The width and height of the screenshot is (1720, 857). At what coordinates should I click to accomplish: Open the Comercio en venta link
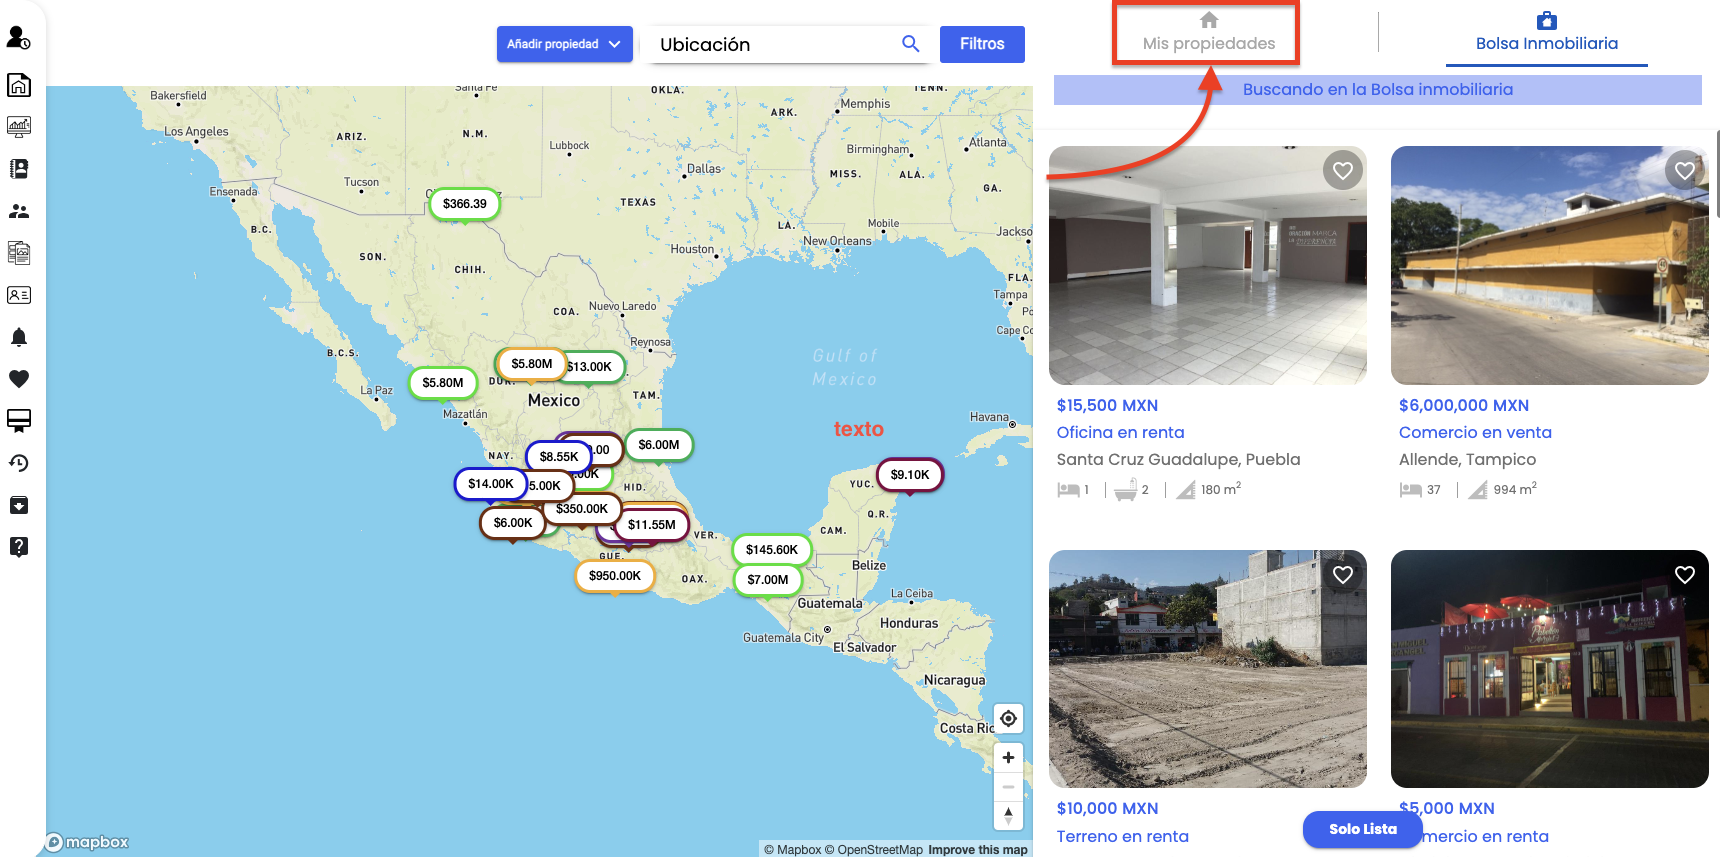tap(1475, 433)
